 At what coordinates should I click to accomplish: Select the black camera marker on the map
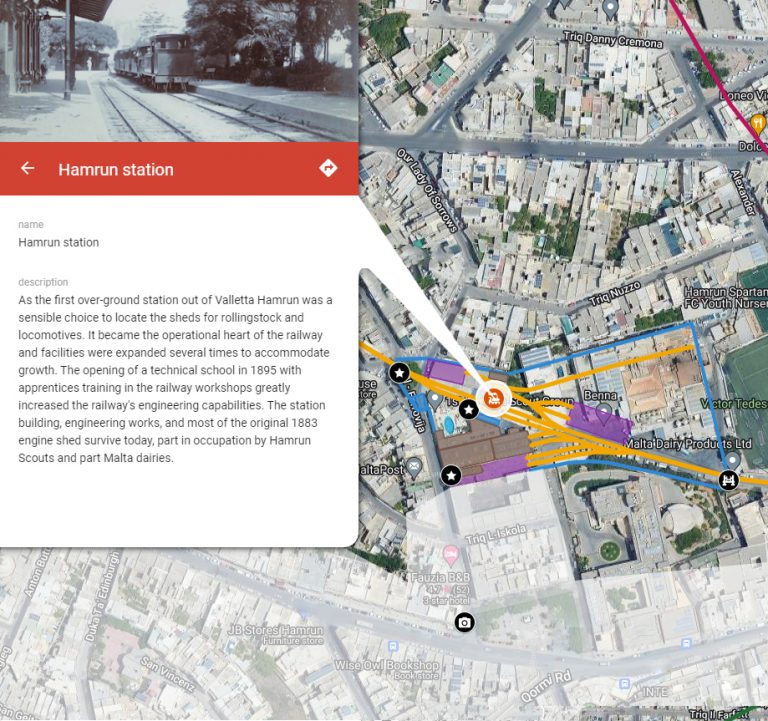464,624
